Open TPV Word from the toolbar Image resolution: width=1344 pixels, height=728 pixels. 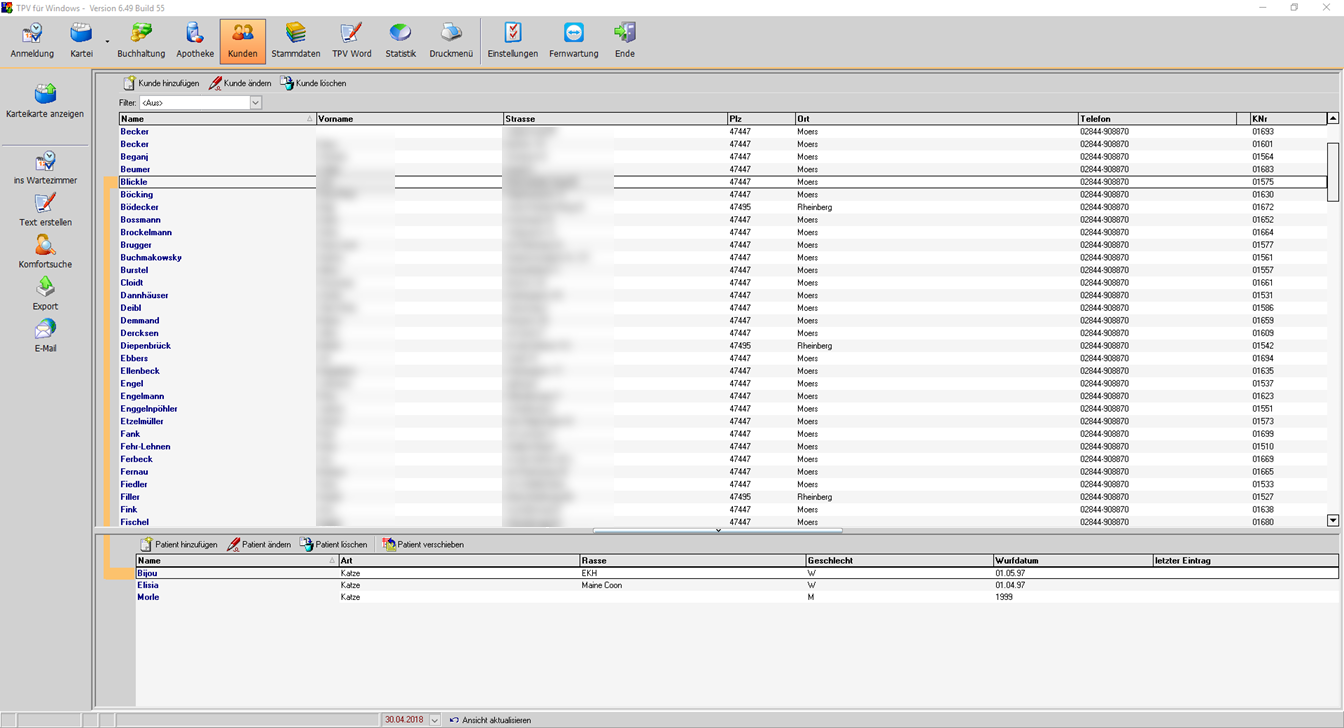(351, 41)
